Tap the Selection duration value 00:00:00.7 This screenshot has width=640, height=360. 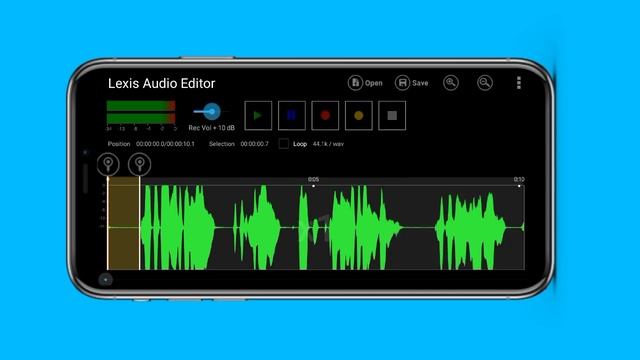coord(254,144)
